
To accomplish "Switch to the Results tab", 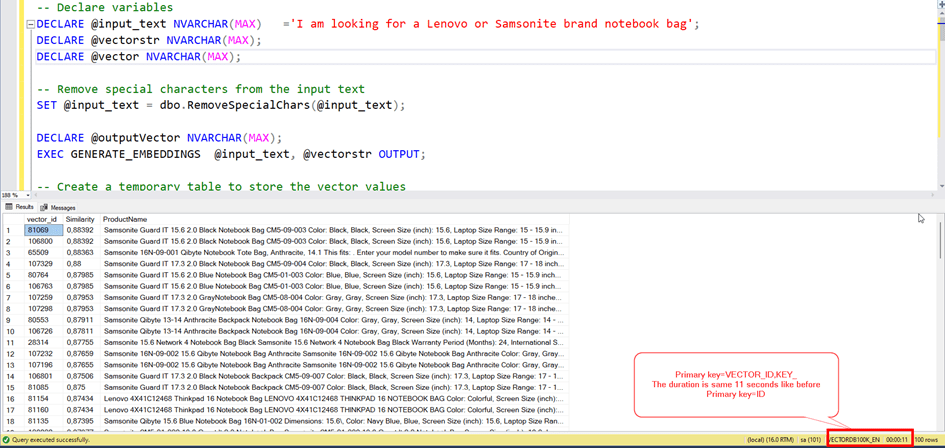I will point(20,207).
